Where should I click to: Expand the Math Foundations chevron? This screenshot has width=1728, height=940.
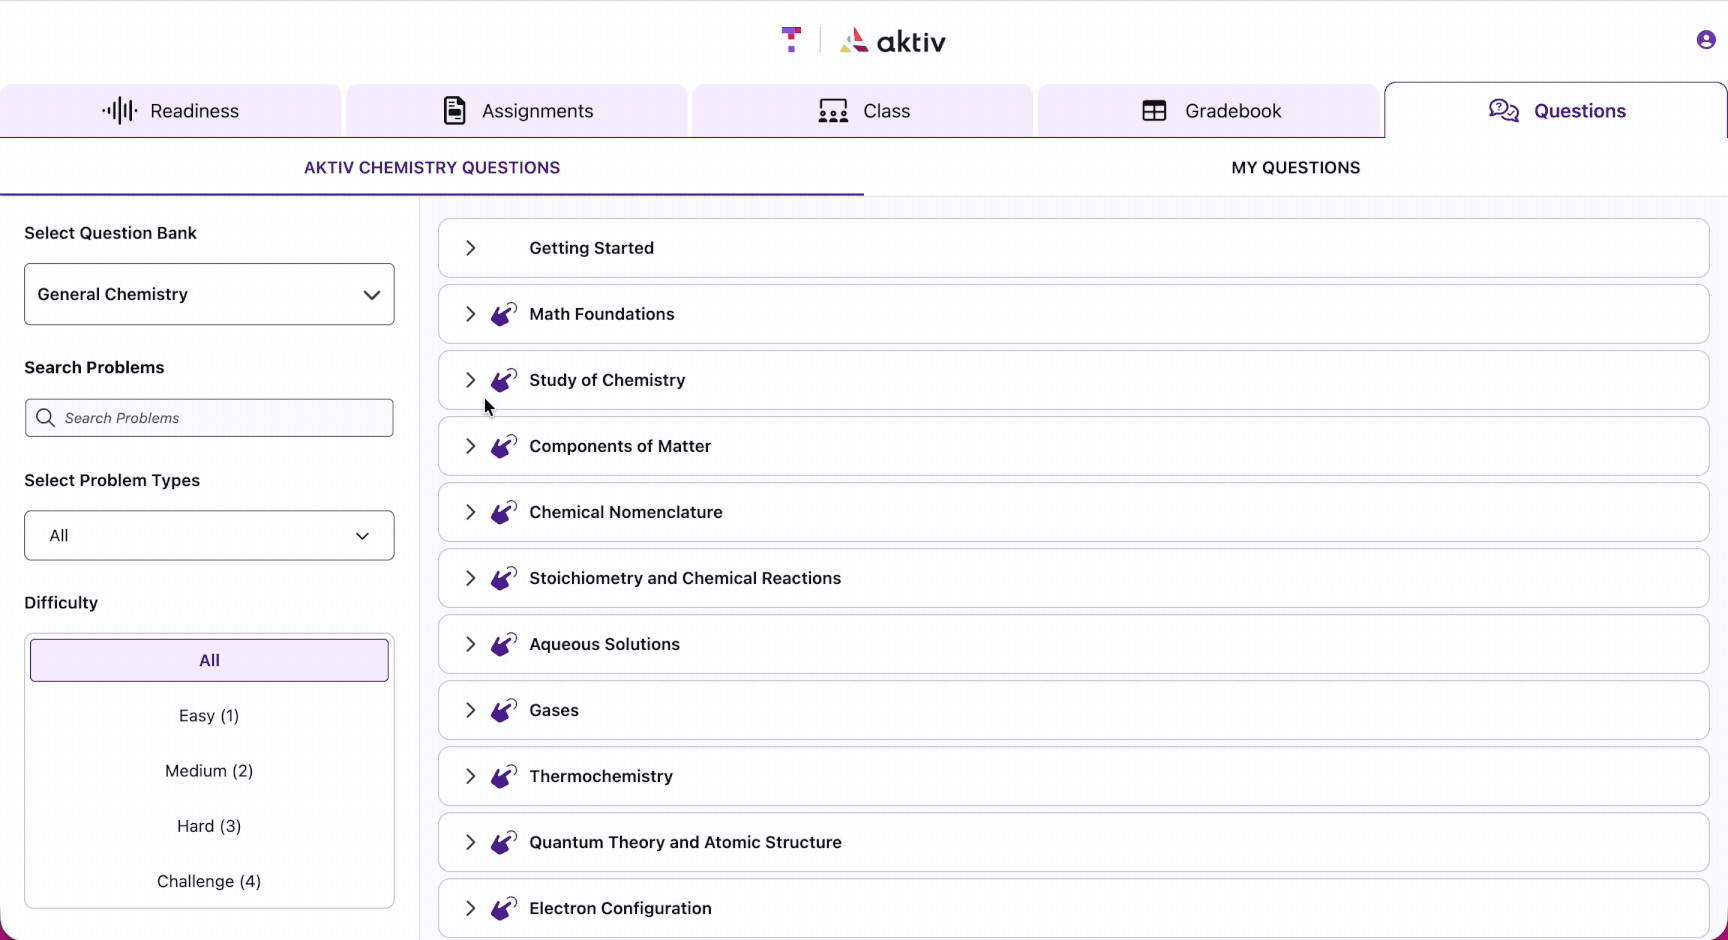click(470, 314)
